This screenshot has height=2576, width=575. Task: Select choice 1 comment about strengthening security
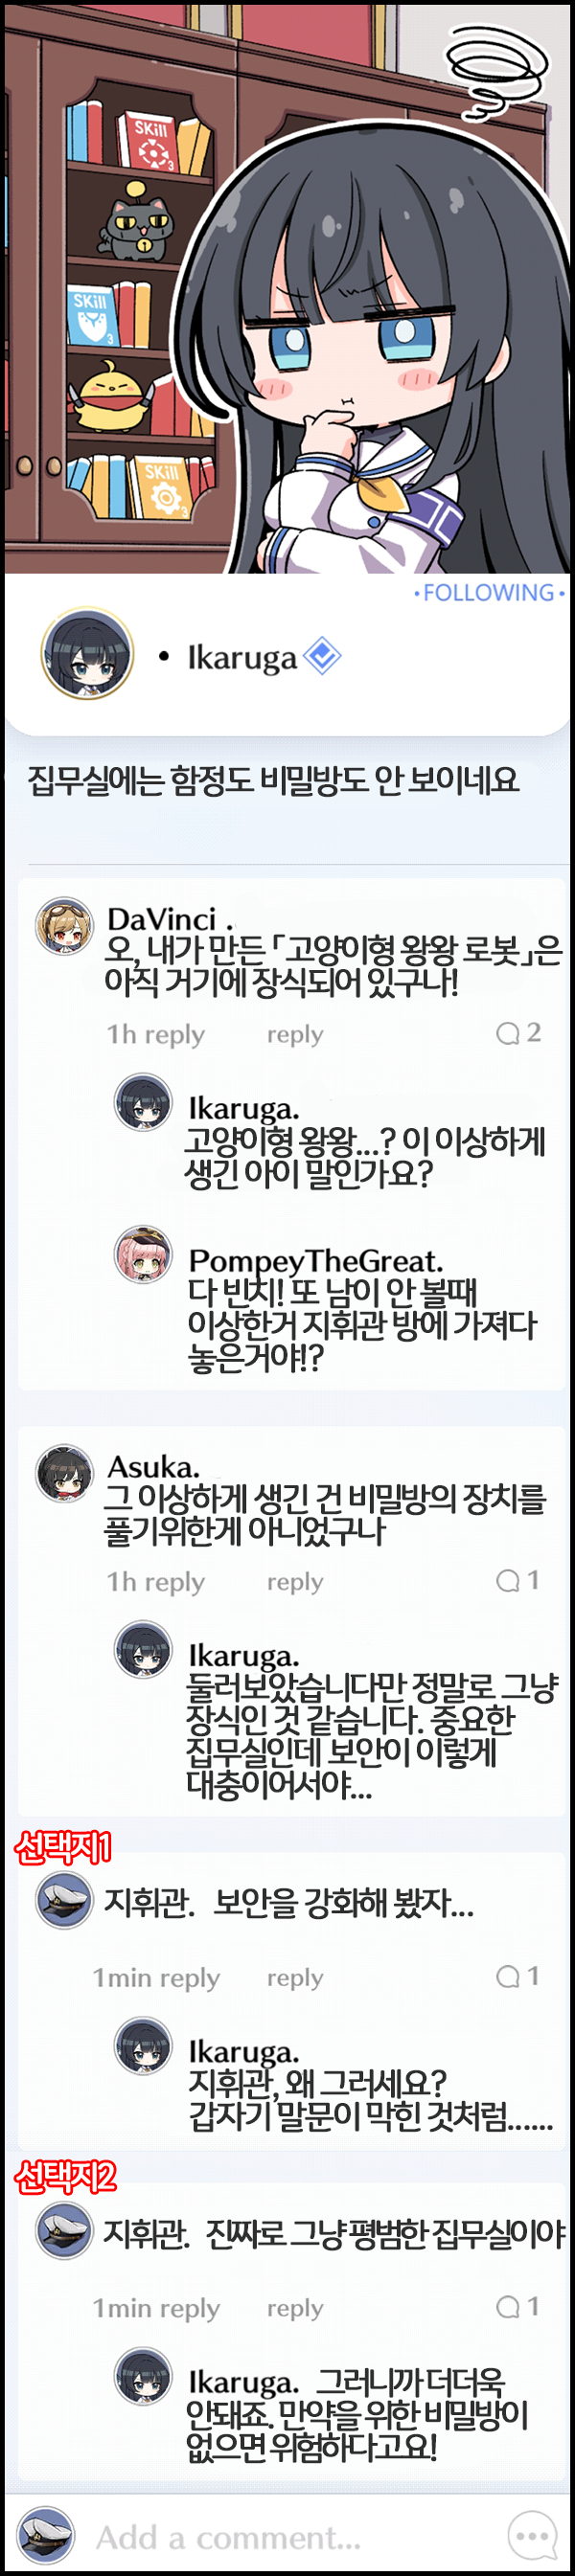pos(289,1902)
